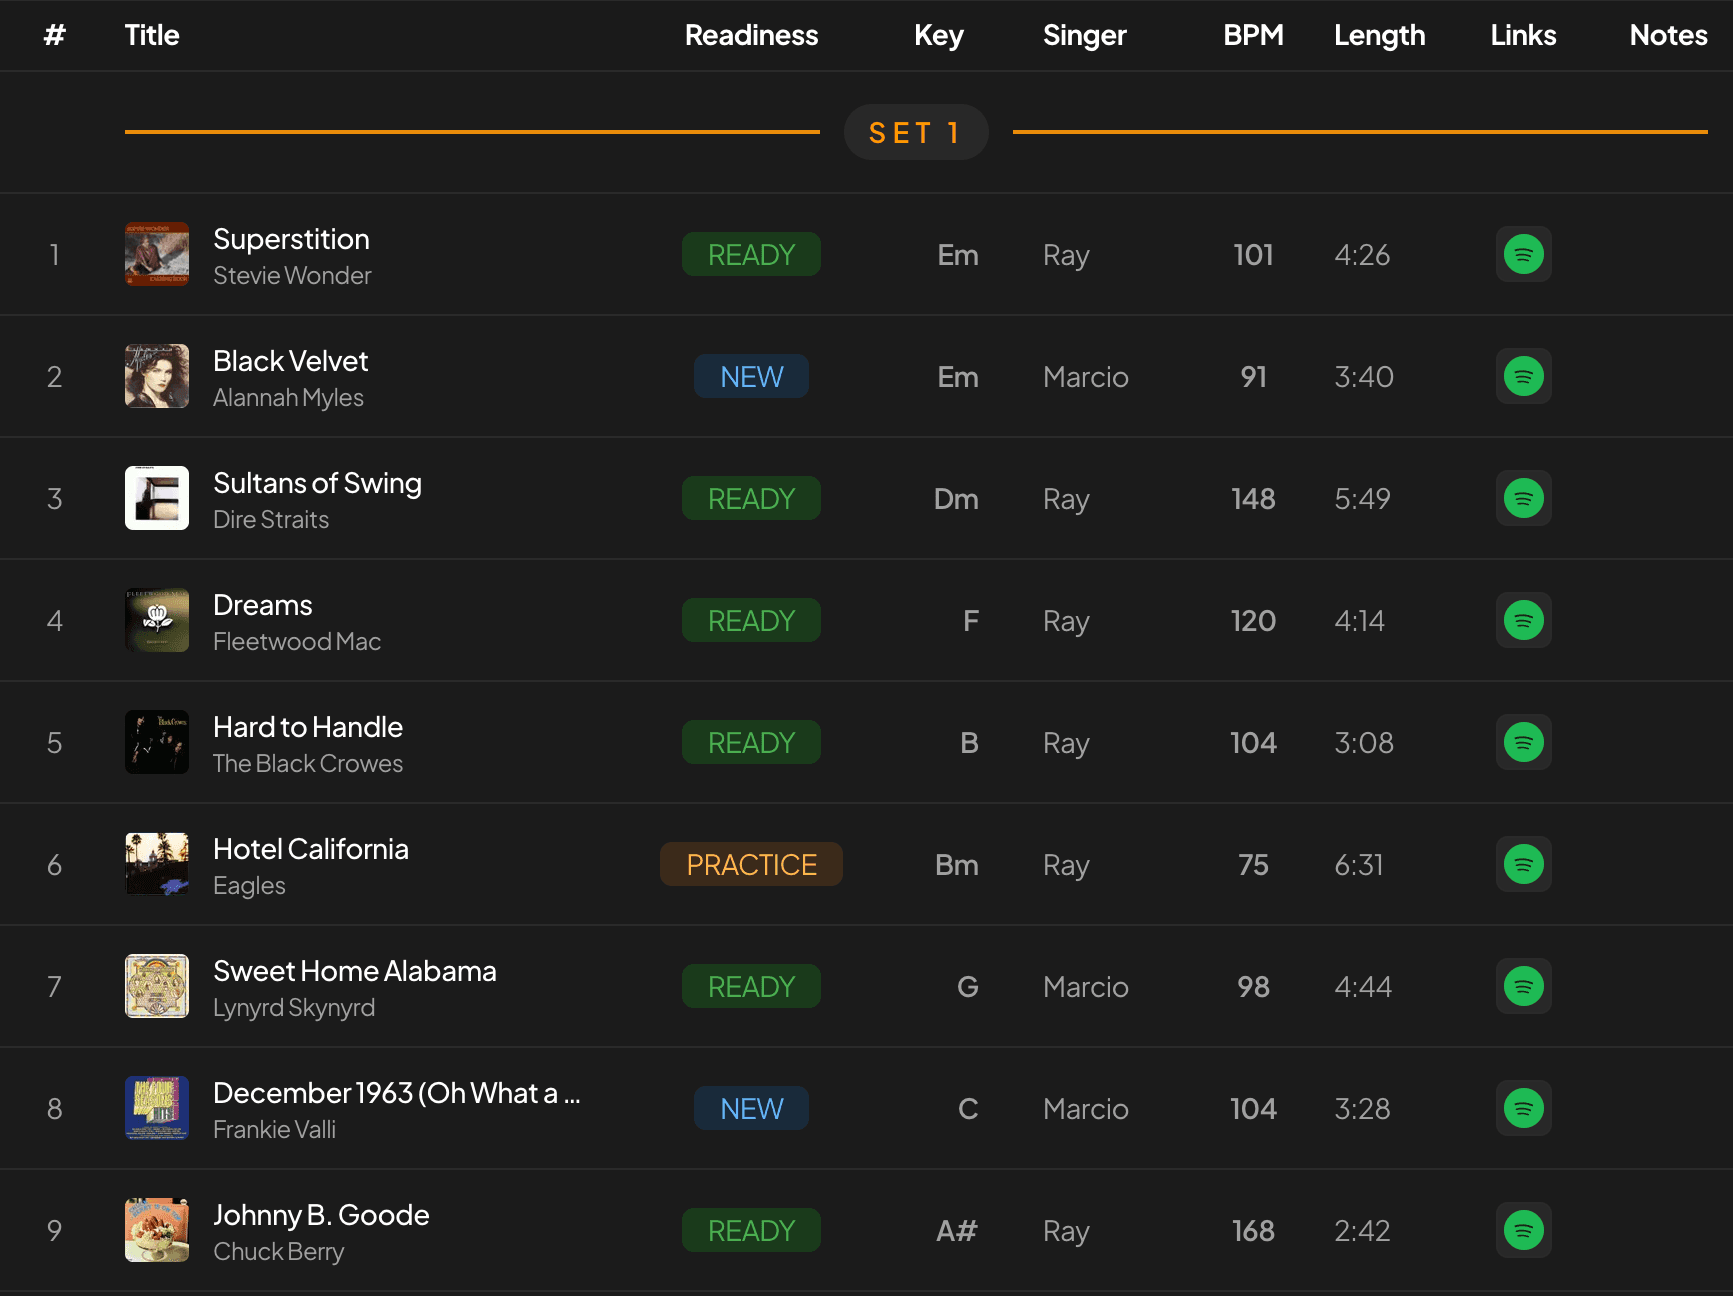Click The Black Crowes artist name
Viewport: 1733px width, 1296px height.
pyautogui.click(x=308, y=763)
